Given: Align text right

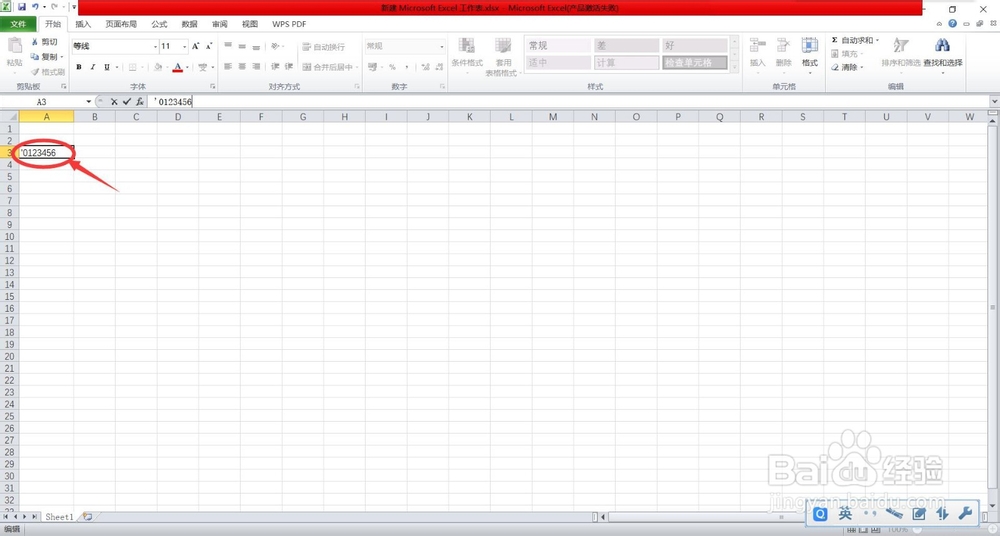Looking at the screenshot, I should [x=256, y=66].
